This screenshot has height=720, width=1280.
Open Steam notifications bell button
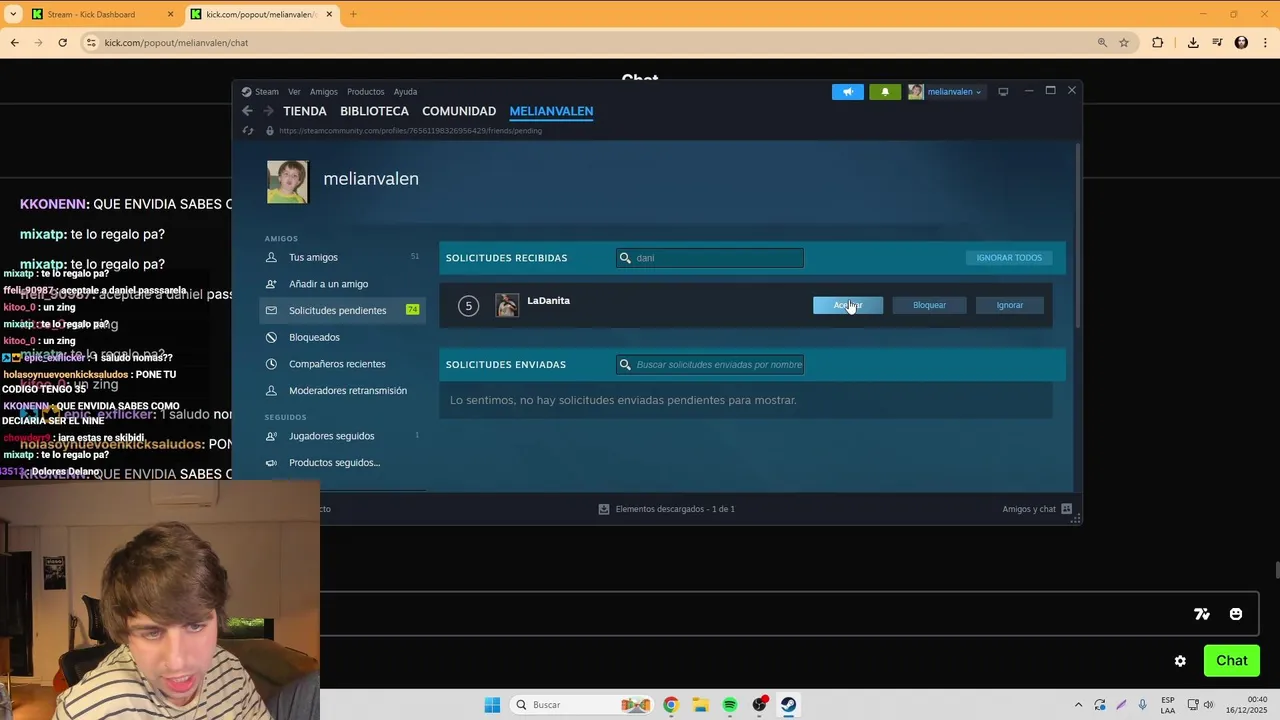pos(885,92)
